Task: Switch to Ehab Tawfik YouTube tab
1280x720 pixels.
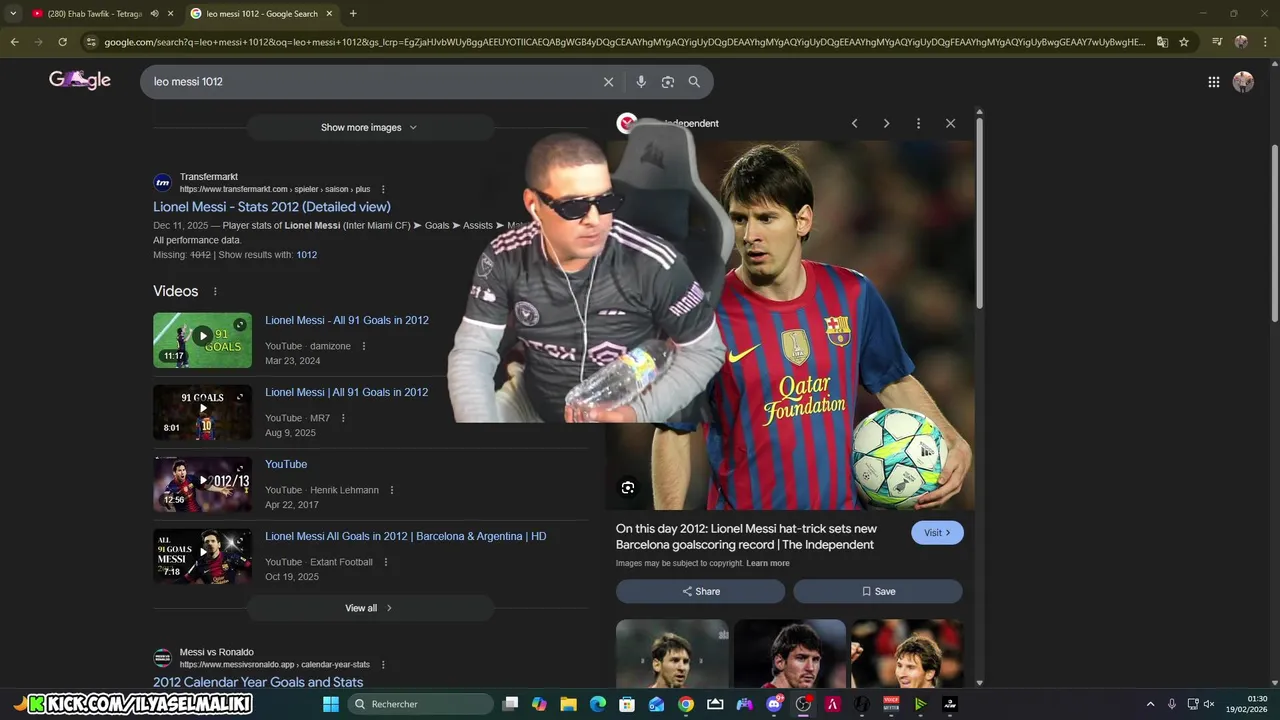Action: (x=95, y=13)
